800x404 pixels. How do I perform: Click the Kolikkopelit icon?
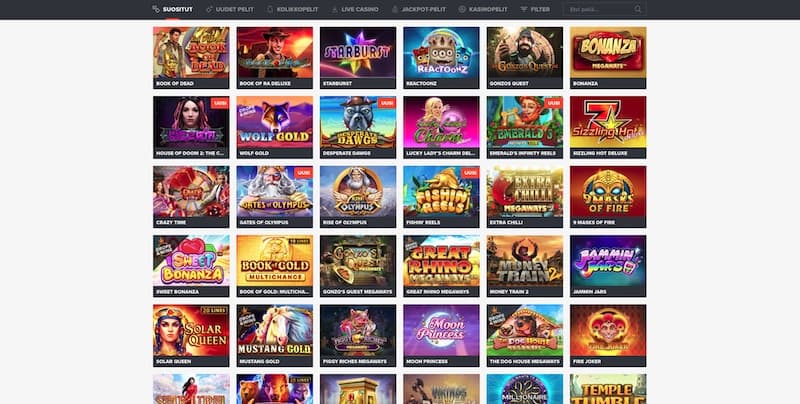[270, 9]
